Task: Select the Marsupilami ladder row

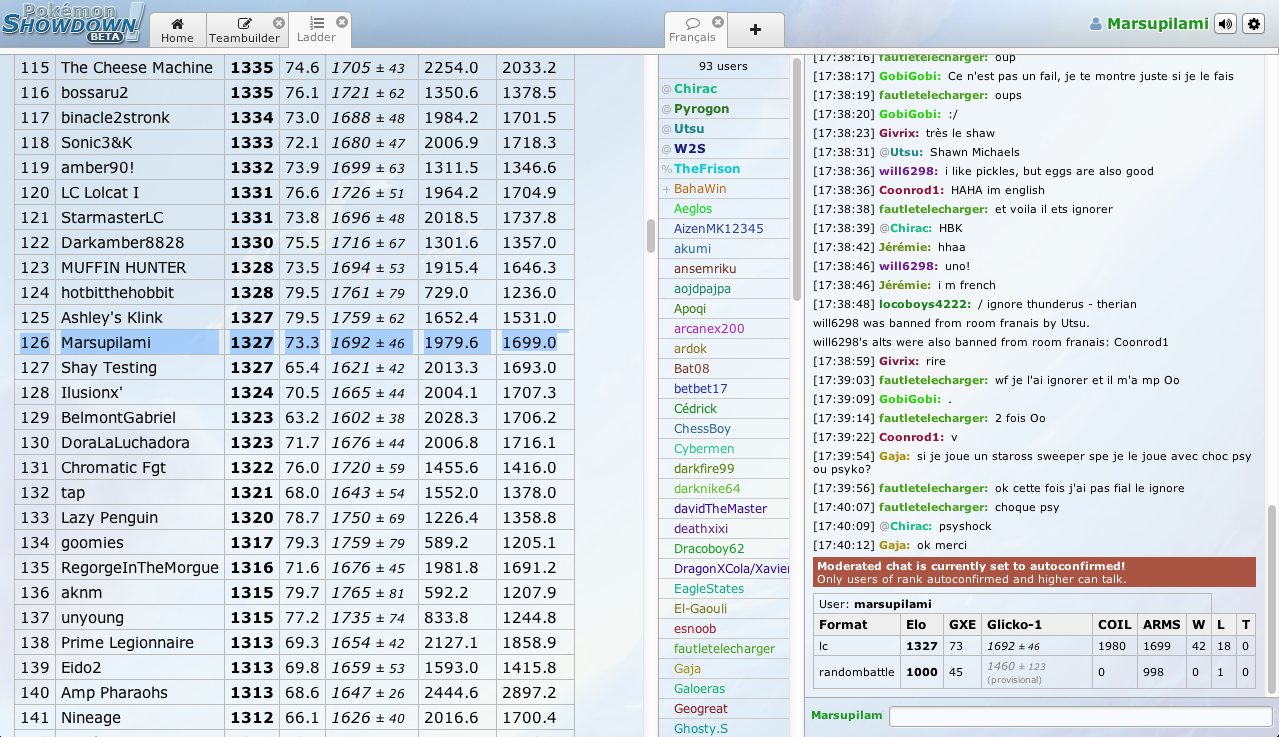Action: pos(294,343)
